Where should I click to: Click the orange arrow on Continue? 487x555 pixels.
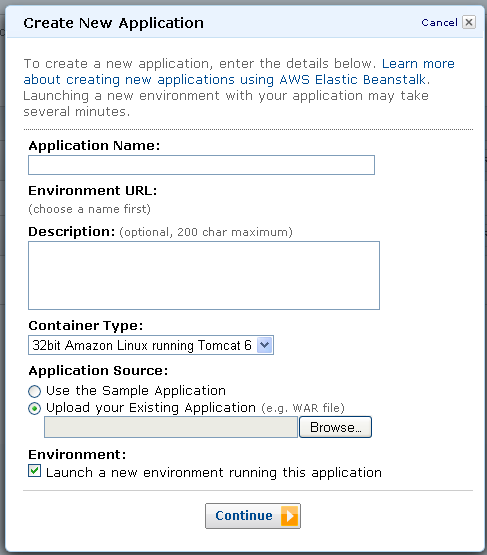tap(290, 516)
